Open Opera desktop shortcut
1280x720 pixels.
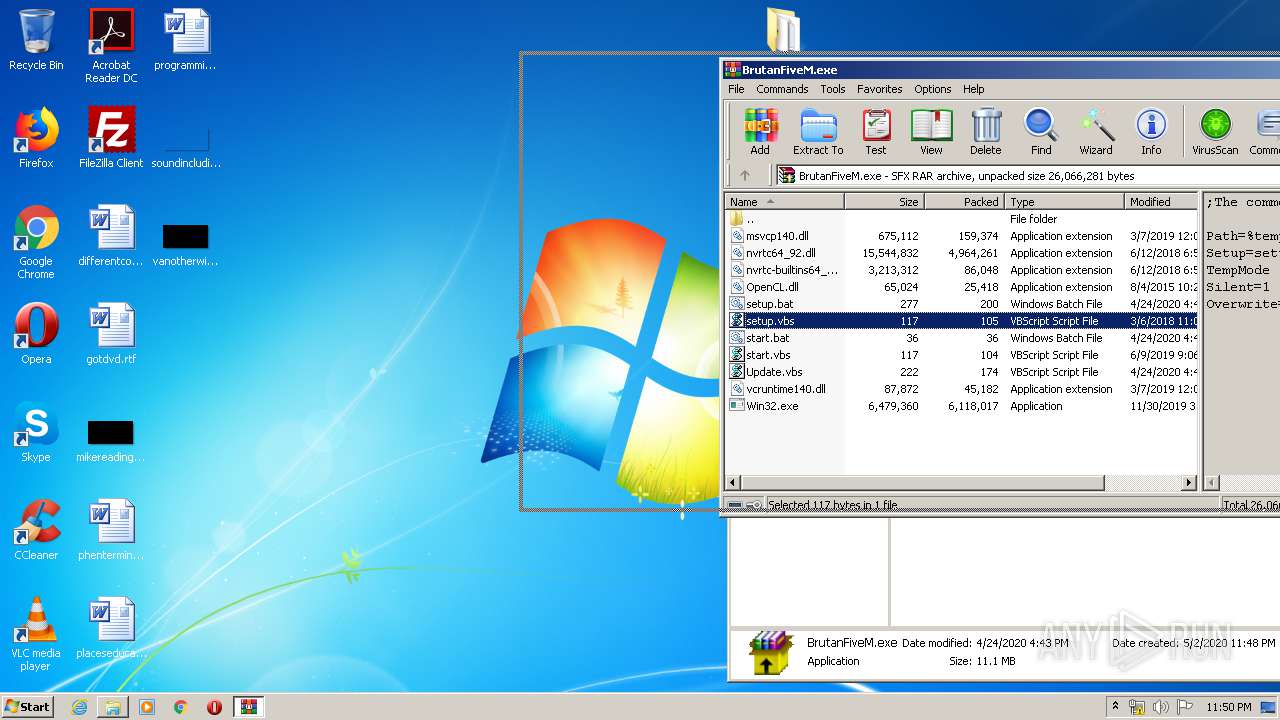point(36,334)
